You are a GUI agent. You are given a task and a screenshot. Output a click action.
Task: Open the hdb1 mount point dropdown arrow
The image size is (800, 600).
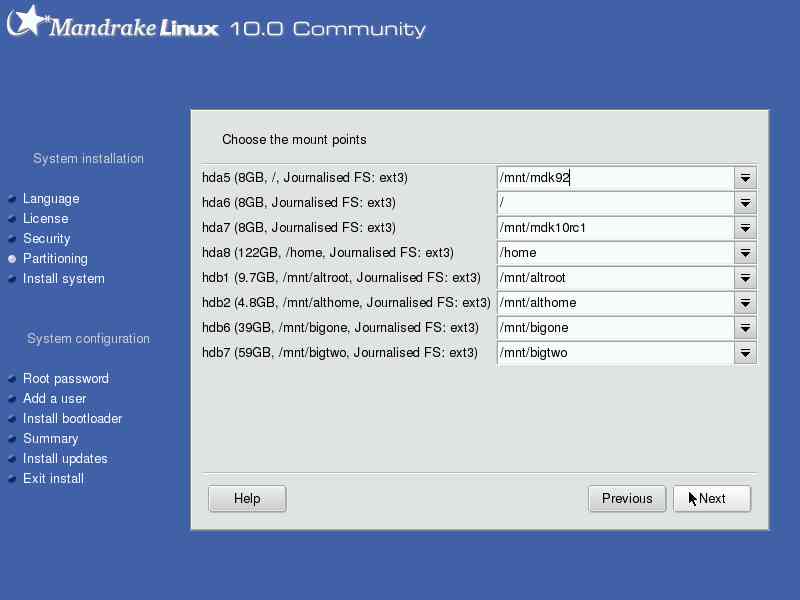[745, 278]
